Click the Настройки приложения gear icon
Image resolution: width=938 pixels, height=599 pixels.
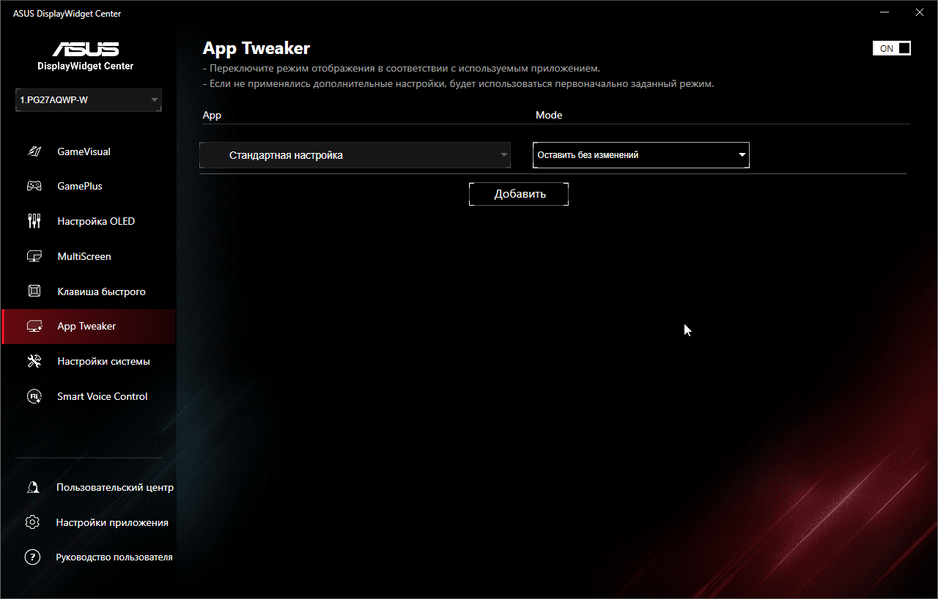[32, 522]
